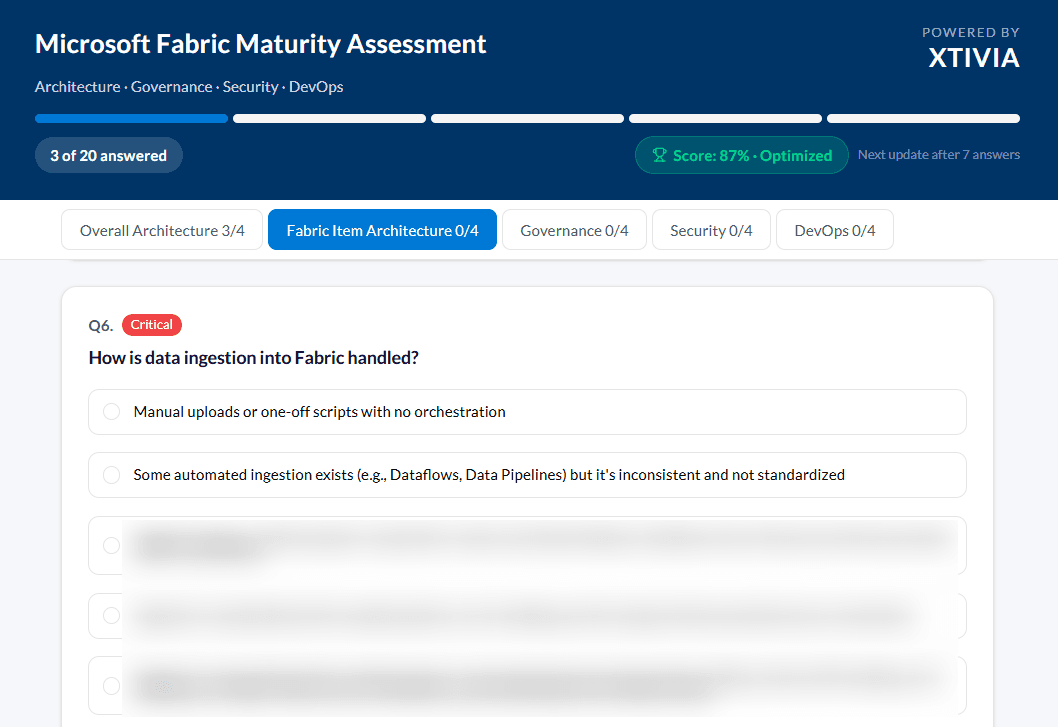1058x727 pixels.
Task: Click the XTIVIA logo
Action: pyautogui.click(x=973, y=58)
